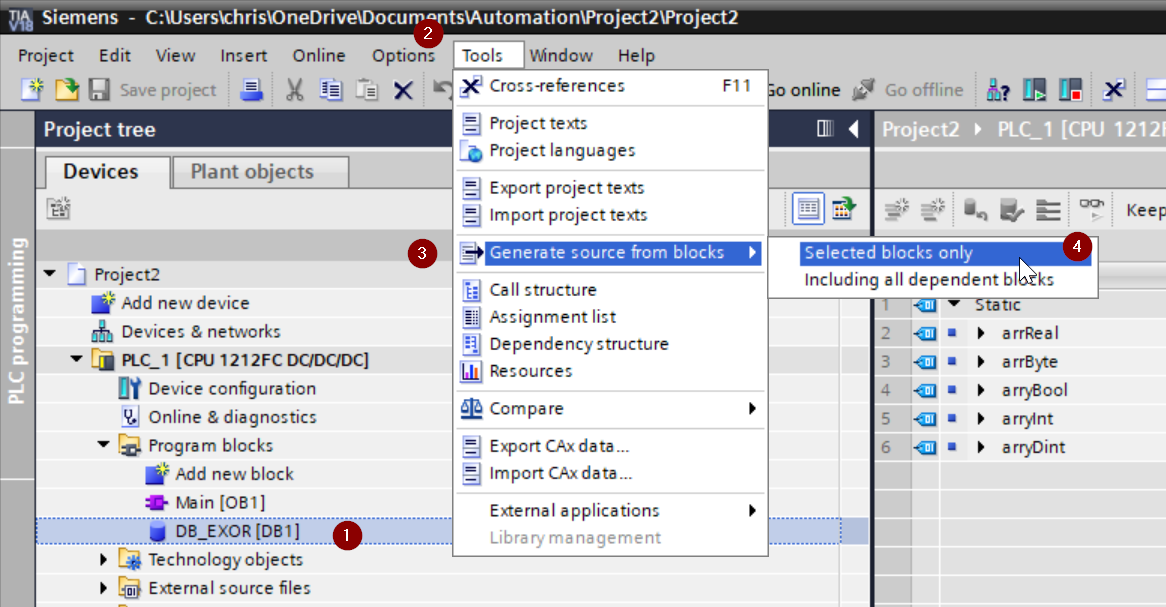
Task: Open the Window menu
Action: pos(561,56)
